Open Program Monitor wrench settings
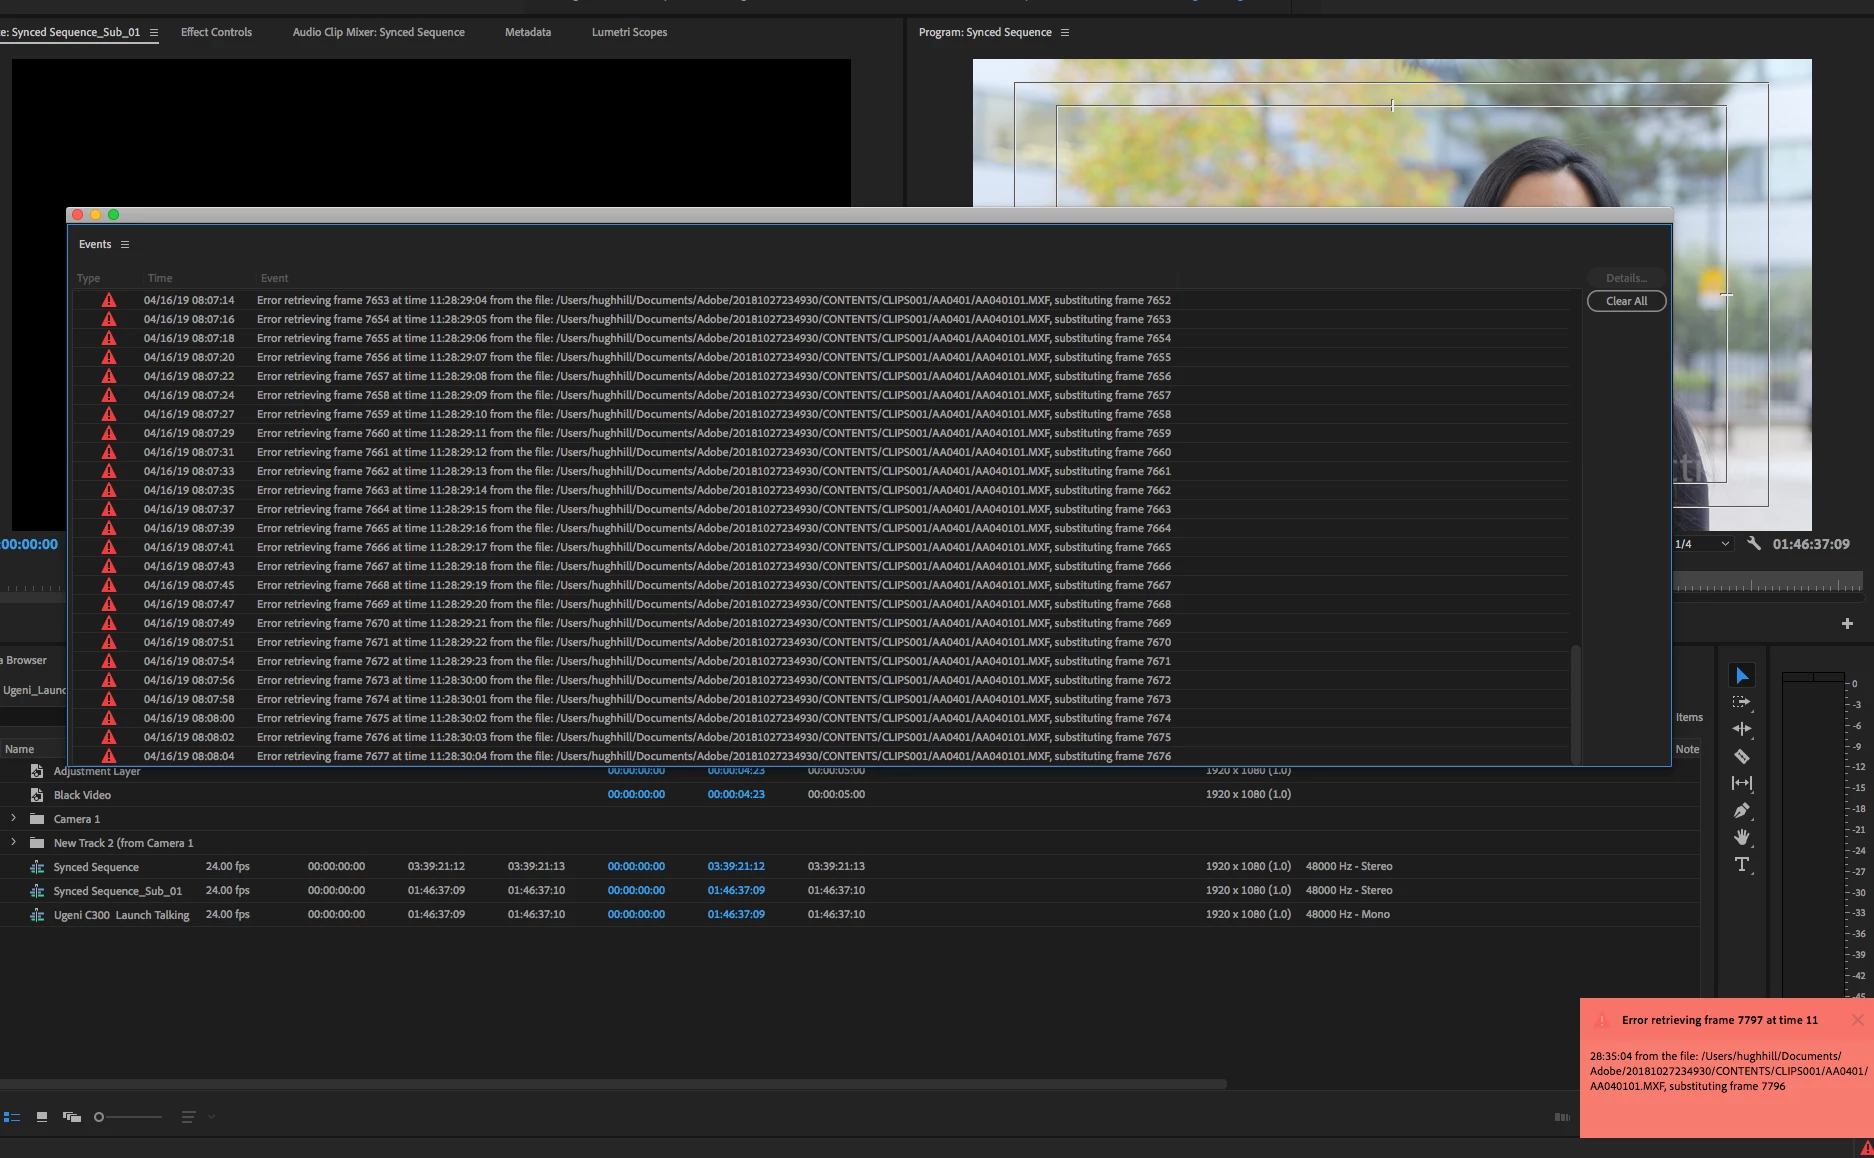 coord(1754,544)
